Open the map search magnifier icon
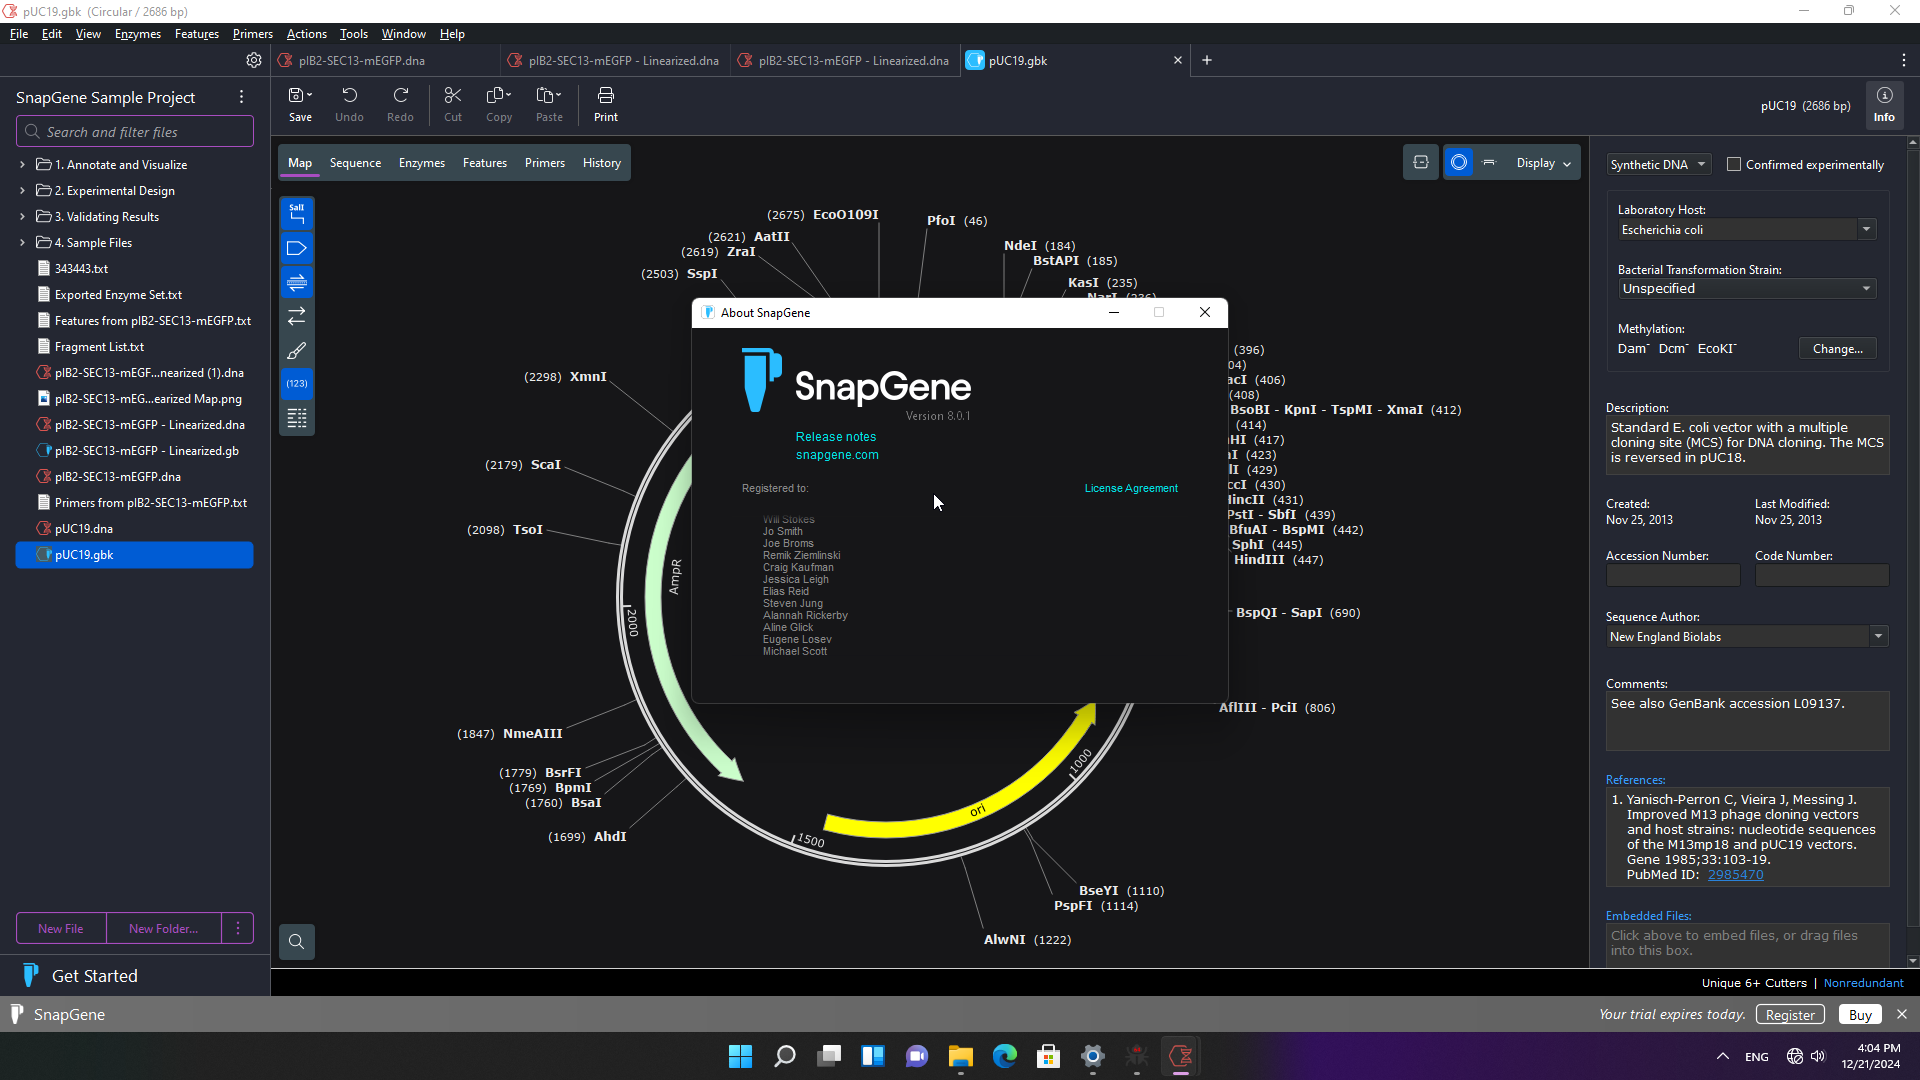This screenshot has height=1080, width=1920. coord(297,941)
